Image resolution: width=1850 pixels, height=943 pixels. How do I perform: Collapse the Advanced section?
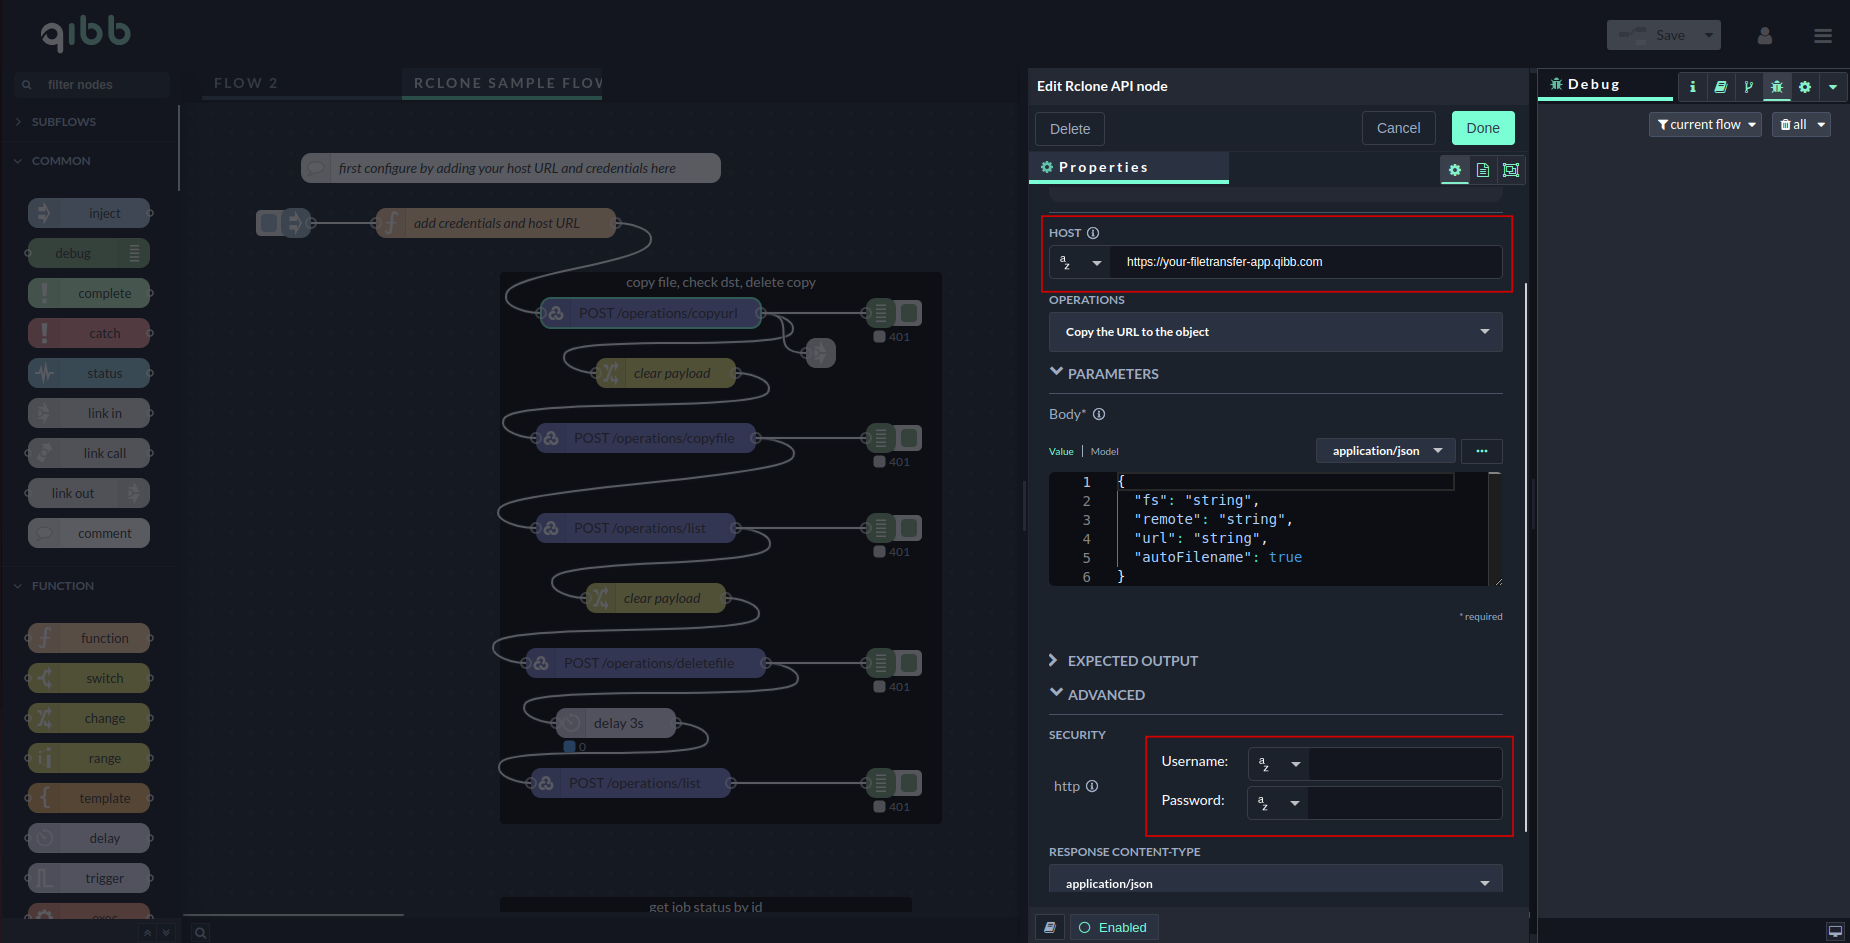1105,695
